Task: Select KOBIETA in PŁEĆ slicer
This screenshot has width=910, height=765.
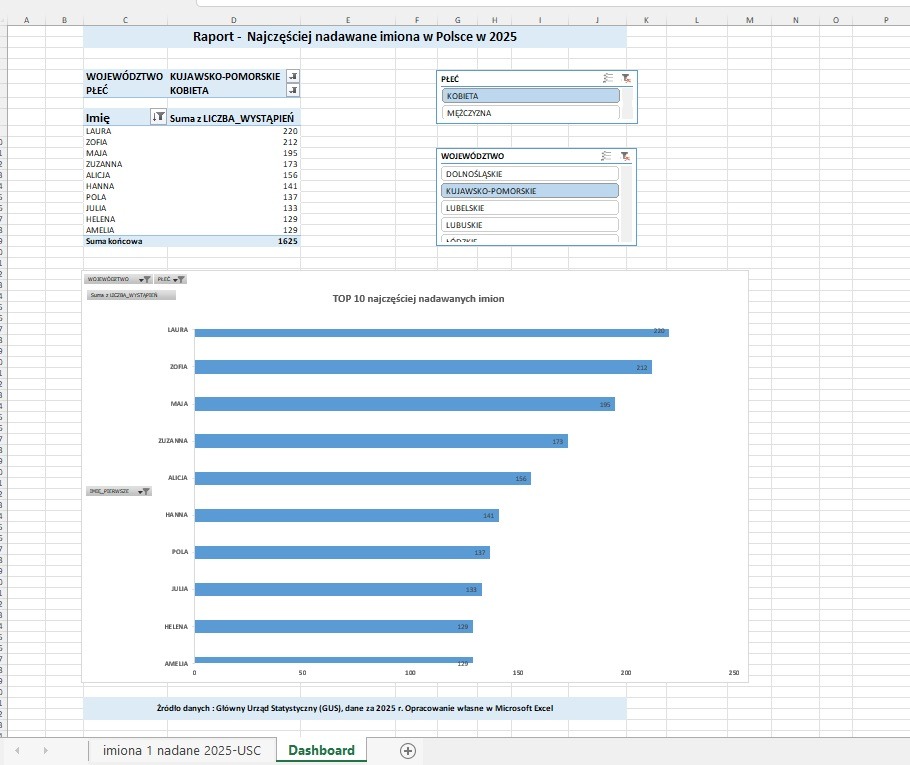Action: pos(530,96)
